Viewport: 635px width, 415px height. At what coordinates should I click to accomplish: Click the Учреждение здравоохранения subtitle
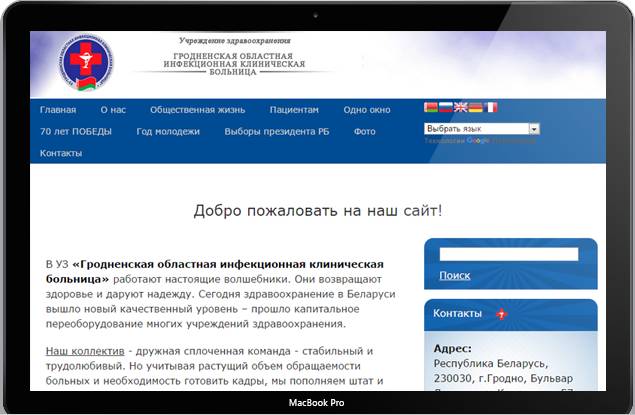tap(235, 40)
